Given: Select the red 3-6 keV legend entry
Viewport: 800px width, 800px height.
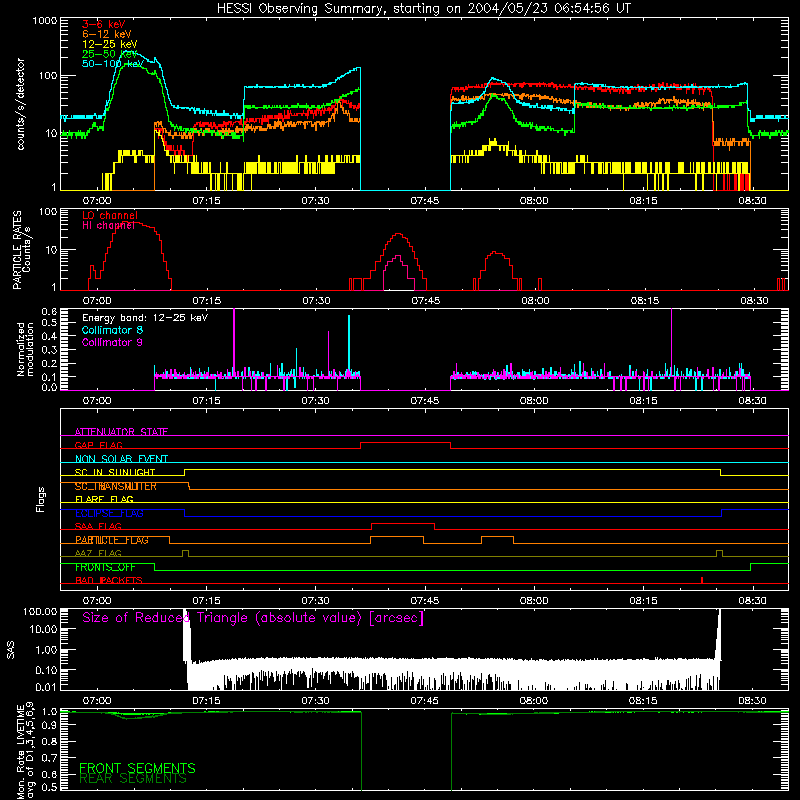Looking at the screenshot, I should (103, 24).
